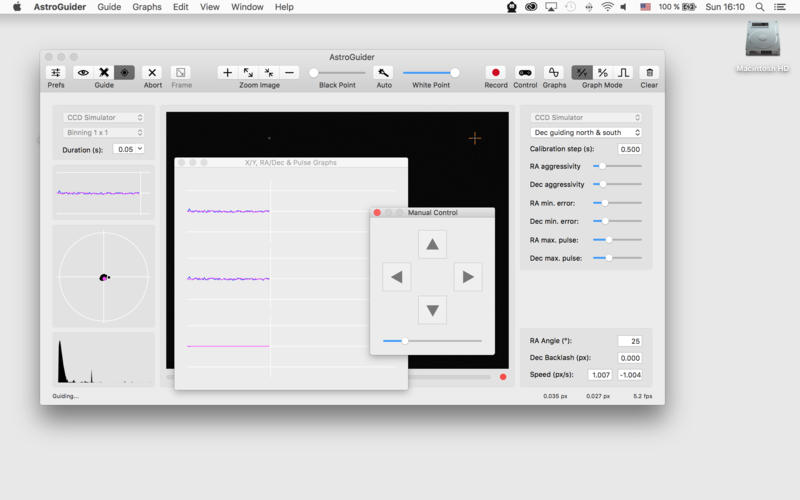
Task: Clear the graphs with trash icon
Action: [649, 73]
